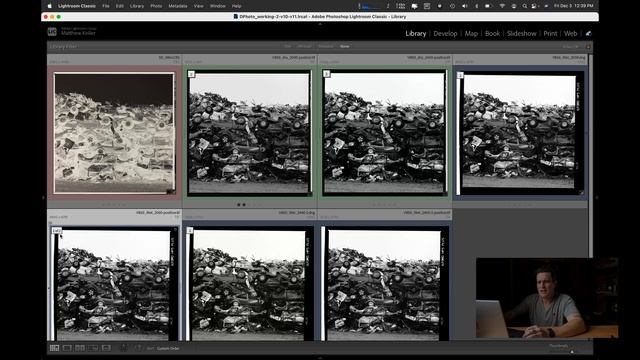Select the first thumbnail in the bottom row

click(x=114, y=284)
